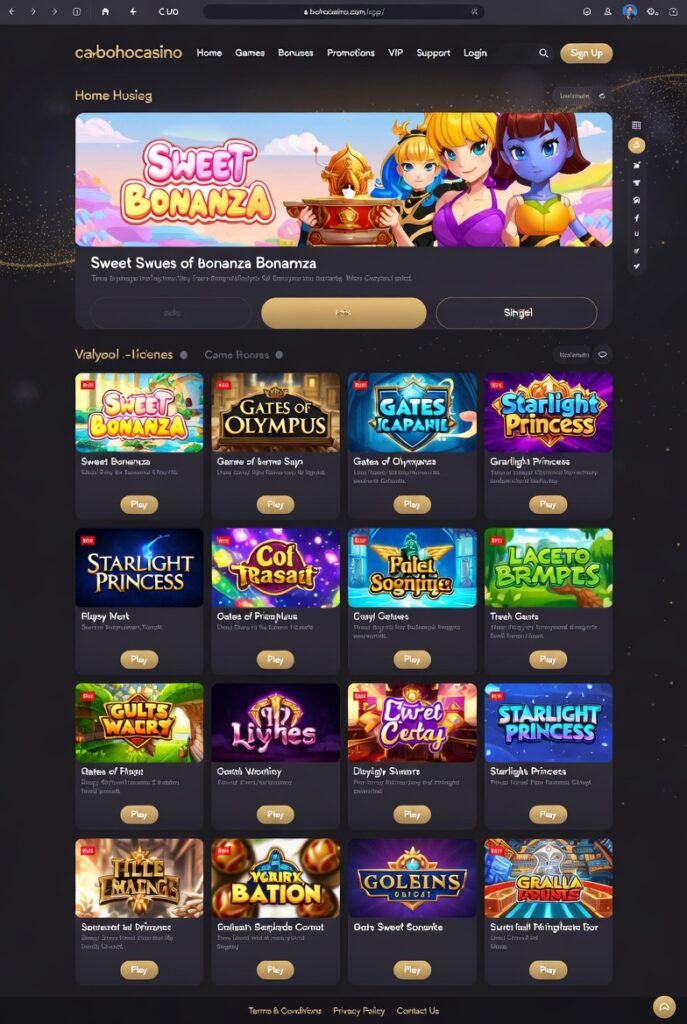Click the grid view icon in right sidebar
Screen dimensions: 687x1024
pyautogui.click(x=637, y=125)
